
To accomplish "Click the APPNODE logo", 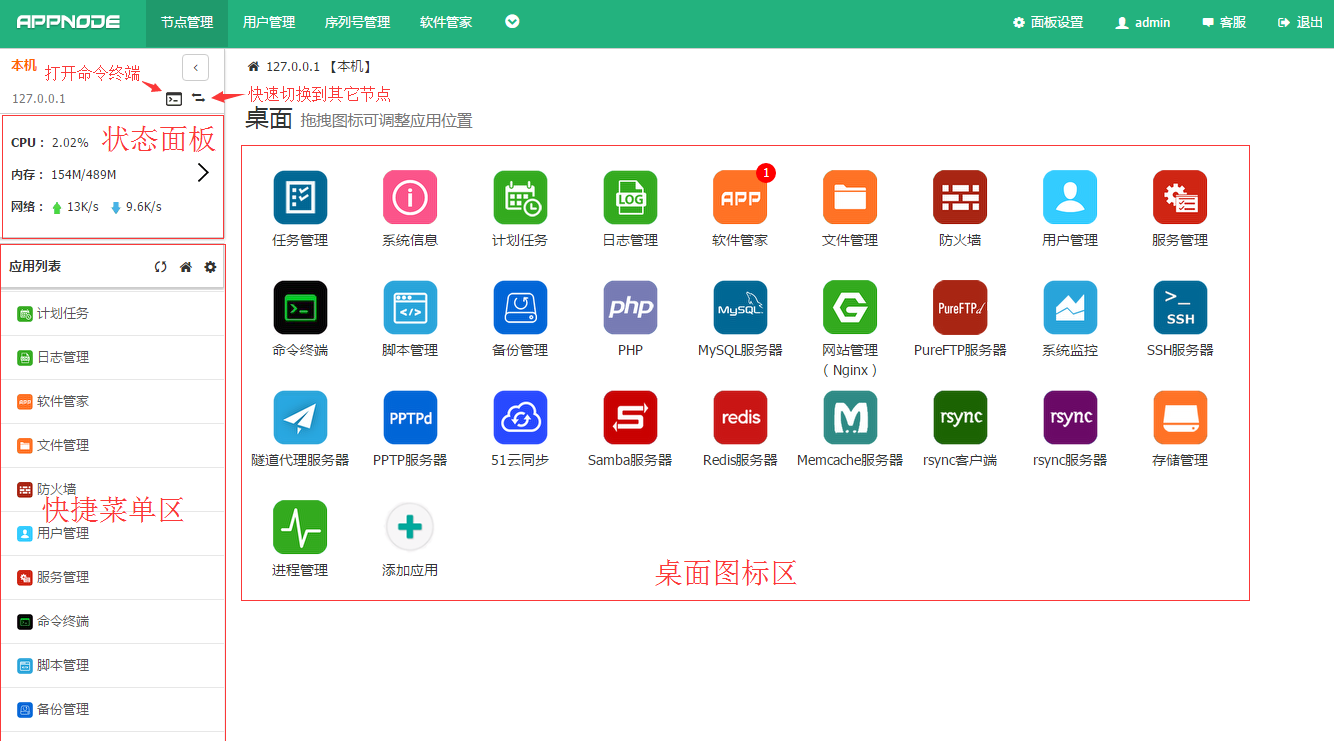I will pos(68,22).
